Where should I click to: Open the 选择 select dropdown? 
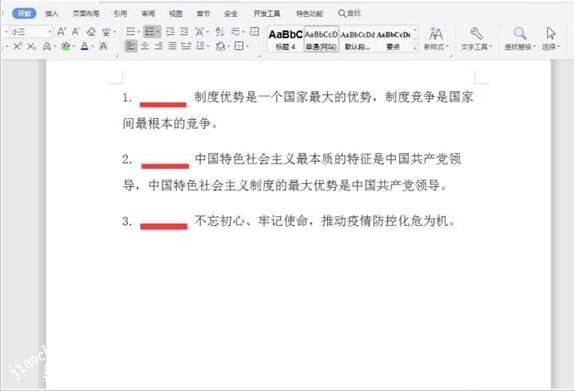tap(551, 39)
